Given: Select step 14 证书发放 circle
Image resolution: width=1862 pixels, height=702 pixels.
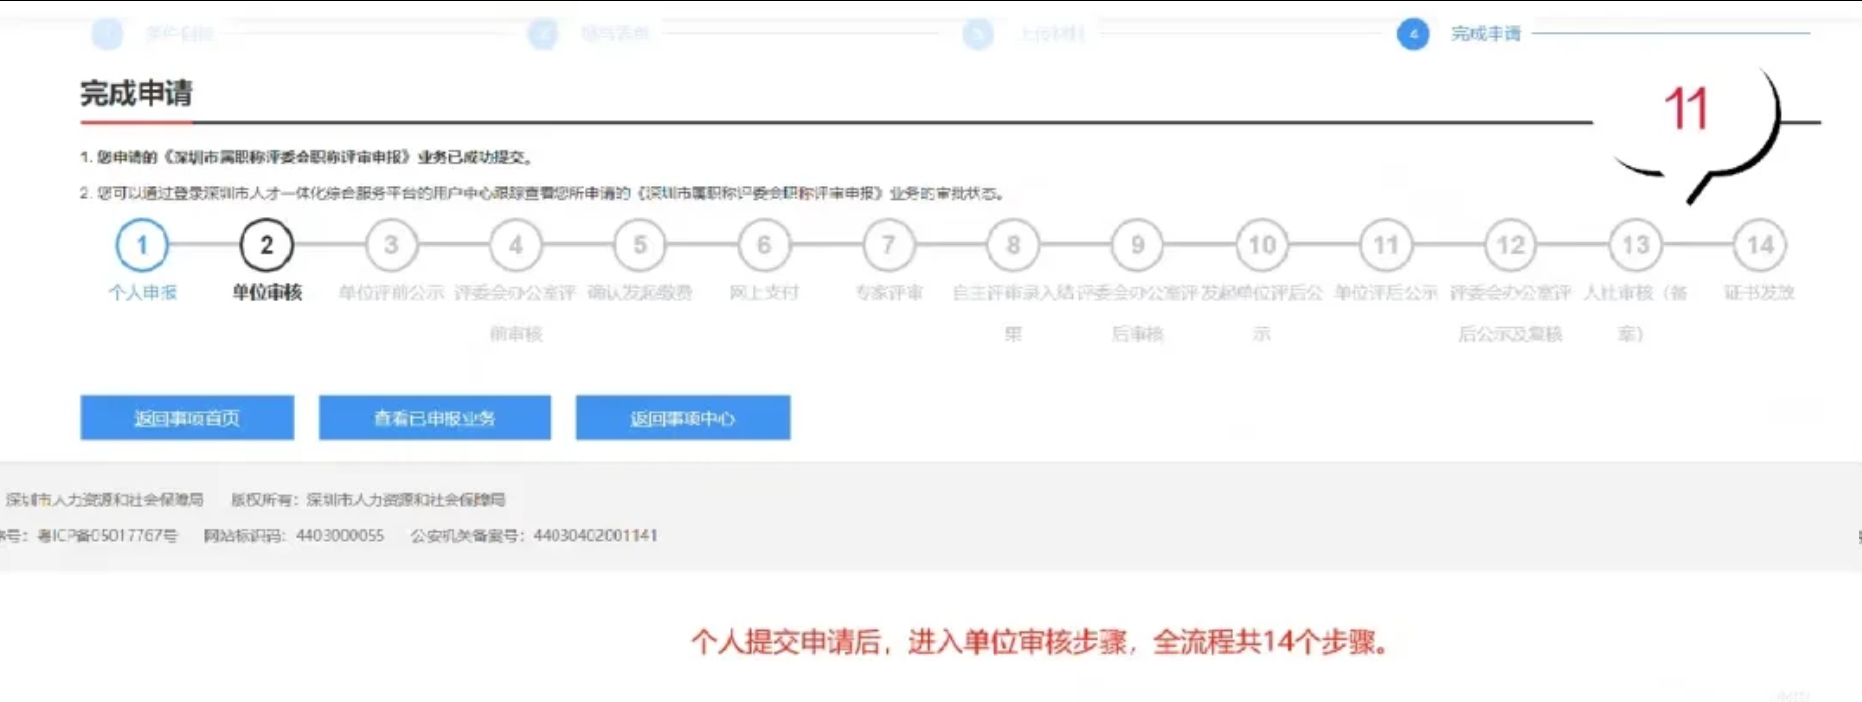Looking at the screenshot, I should [x=1760, y=245].
